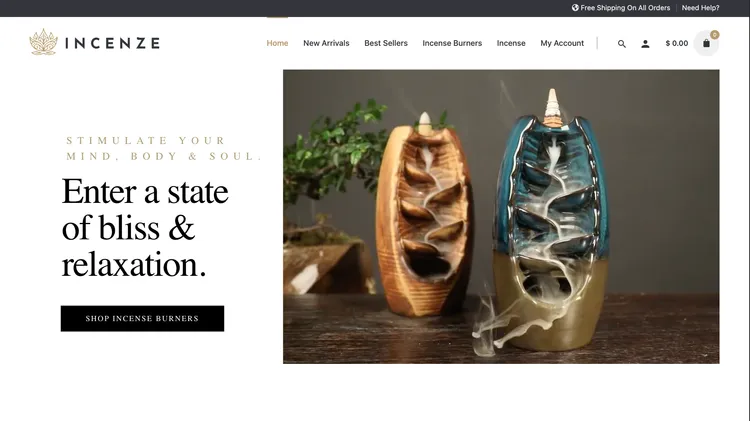Open My Account from navigation

tap(562, 43)
